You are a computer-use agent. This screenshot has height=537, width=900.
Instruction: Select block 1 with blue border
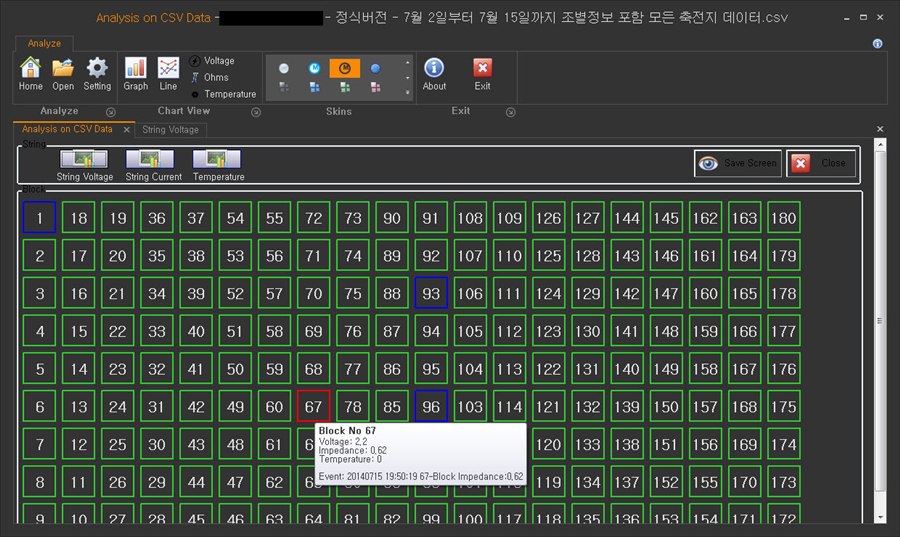point(39,217)
